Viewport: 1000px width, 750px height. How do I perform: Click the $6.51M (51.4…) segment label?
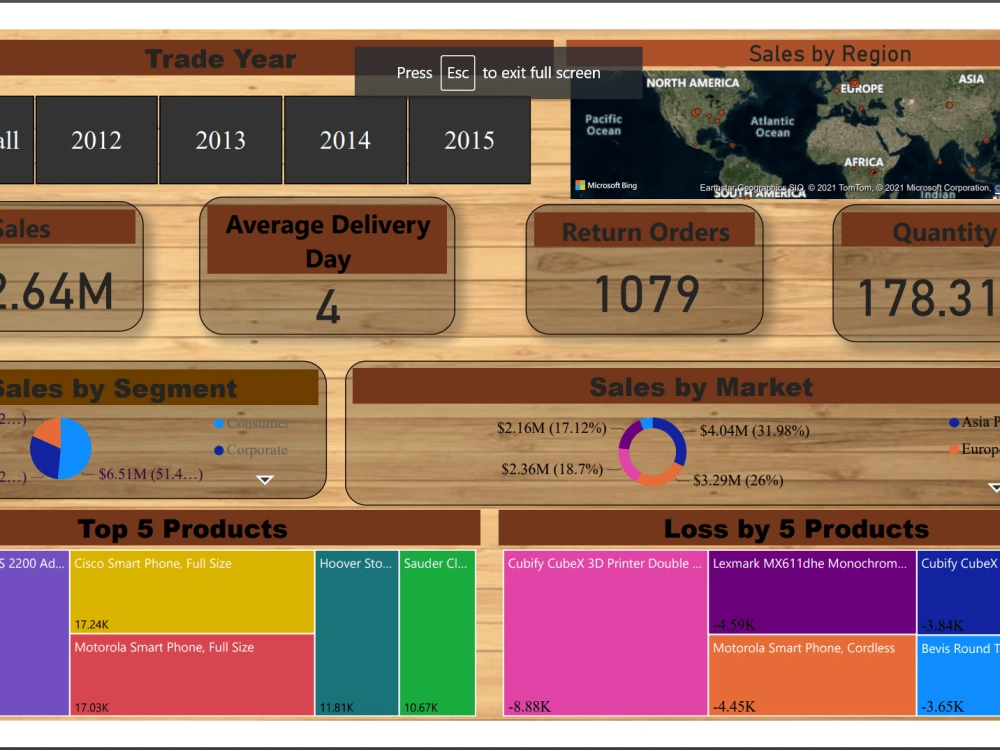click(151, 474)
